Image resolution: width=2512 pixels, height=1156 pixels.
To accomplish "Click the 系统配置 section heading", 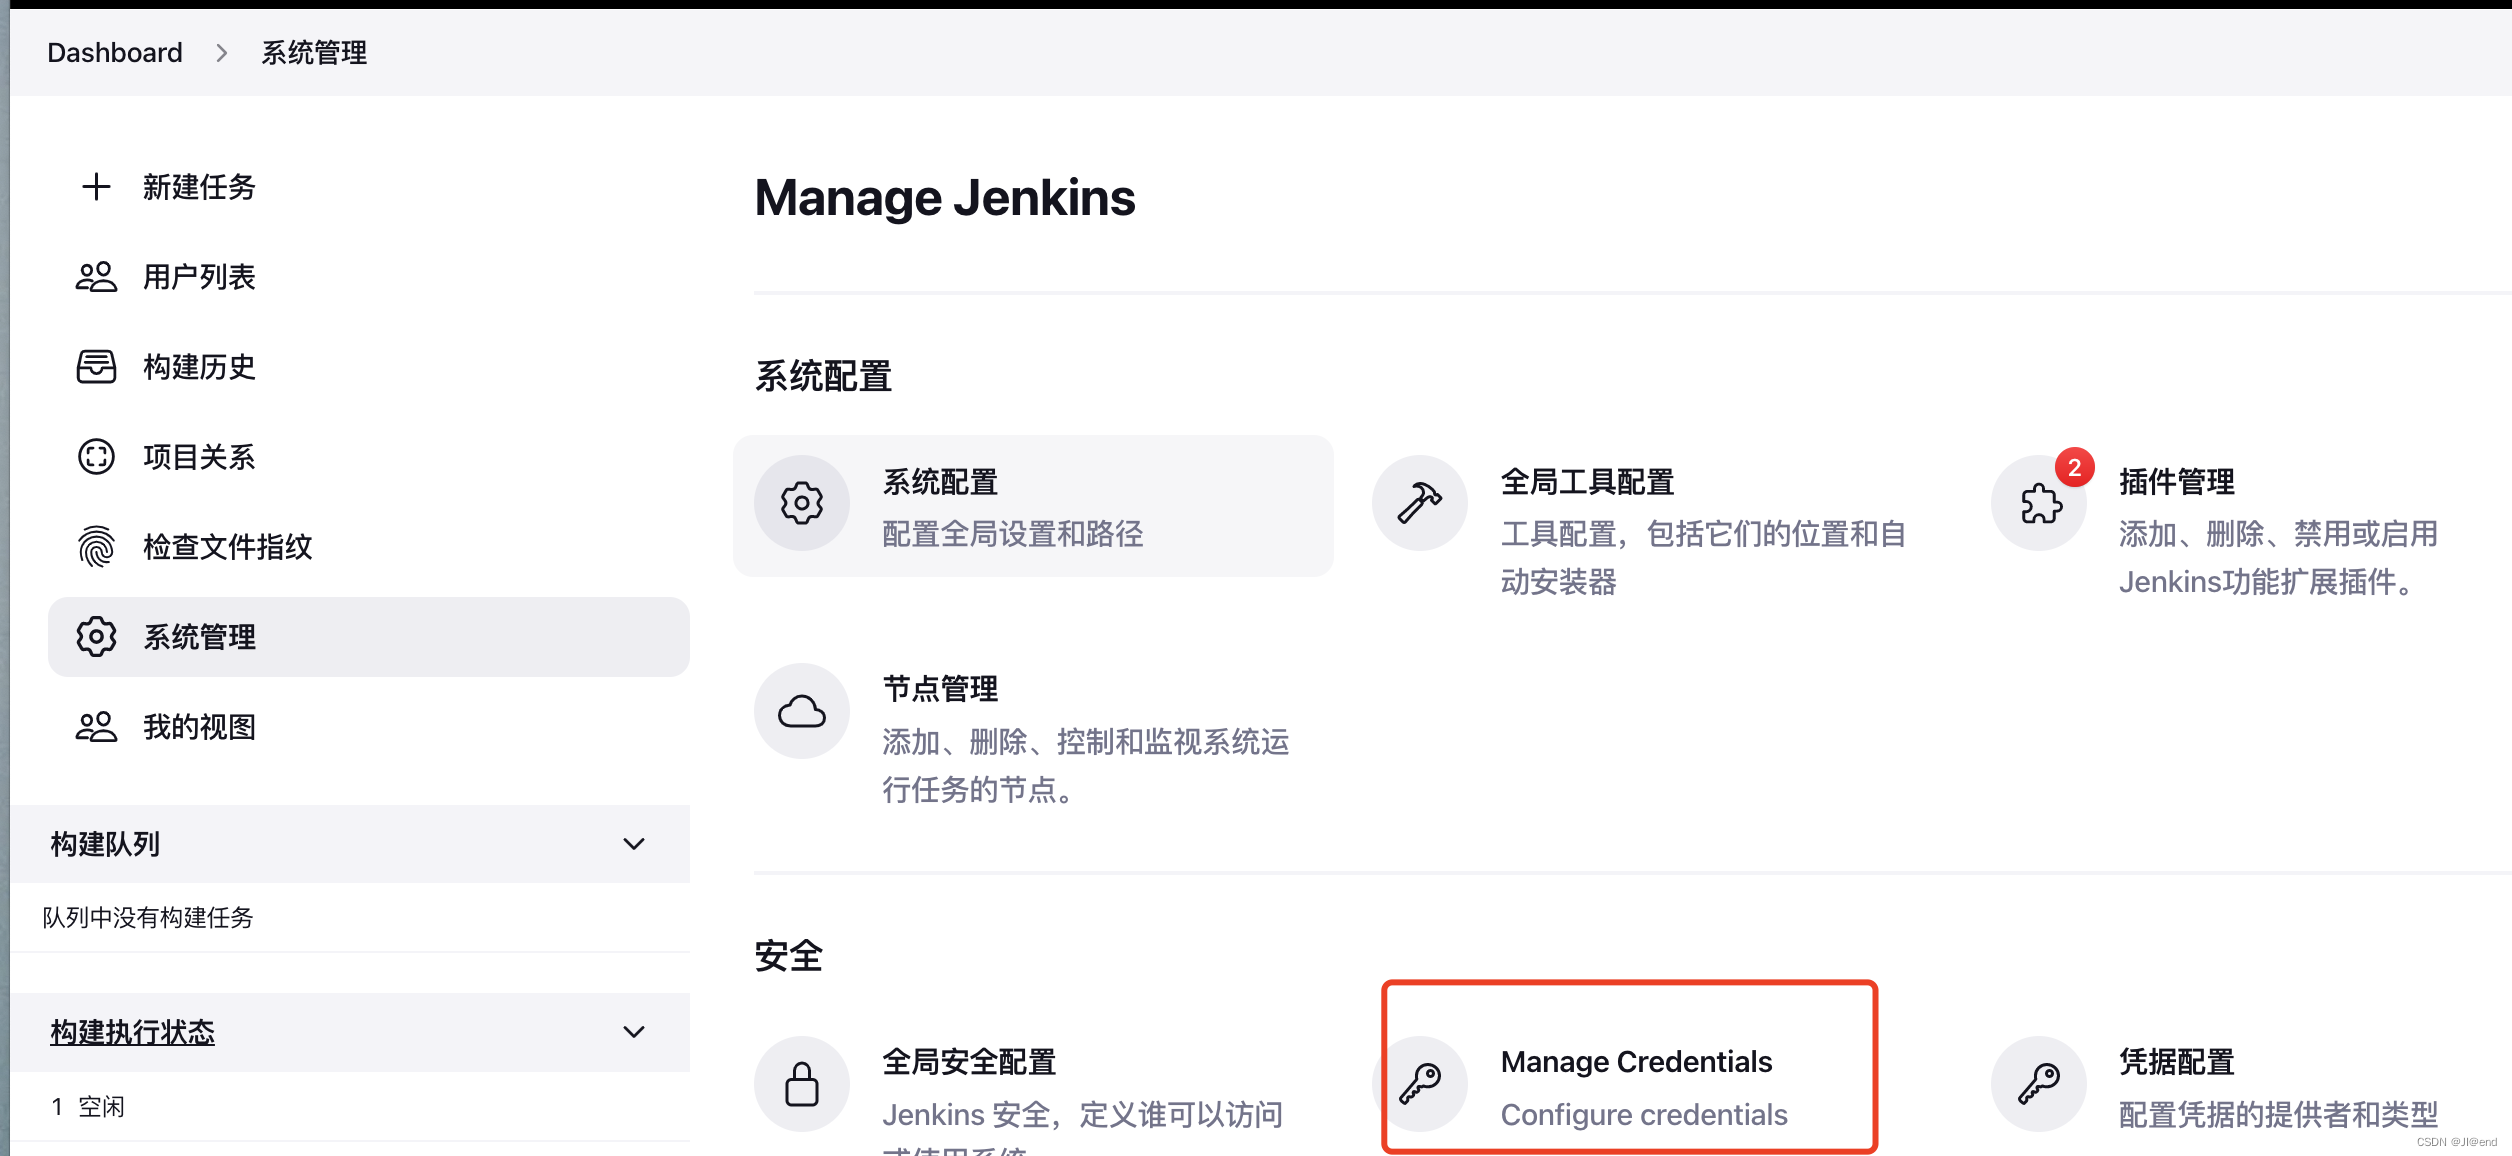I will tap(823, 377).
